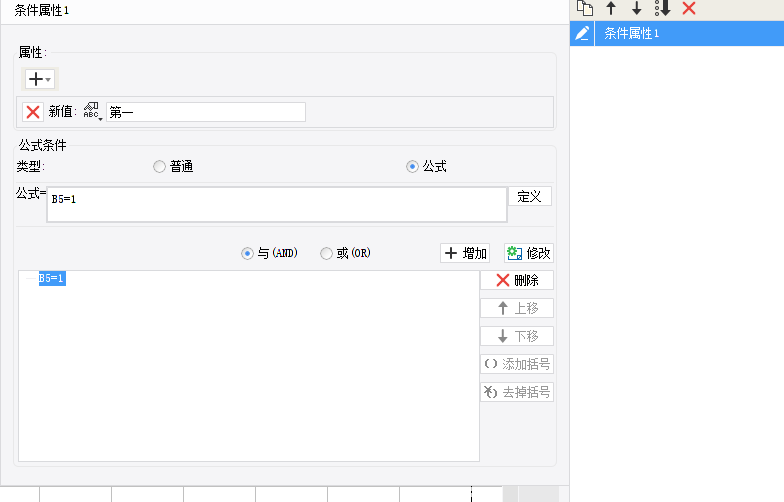The height and width of the screenshot is (502, 784).
Task: Click the 新值 input field containing 第一
Action: pos(206,112)
